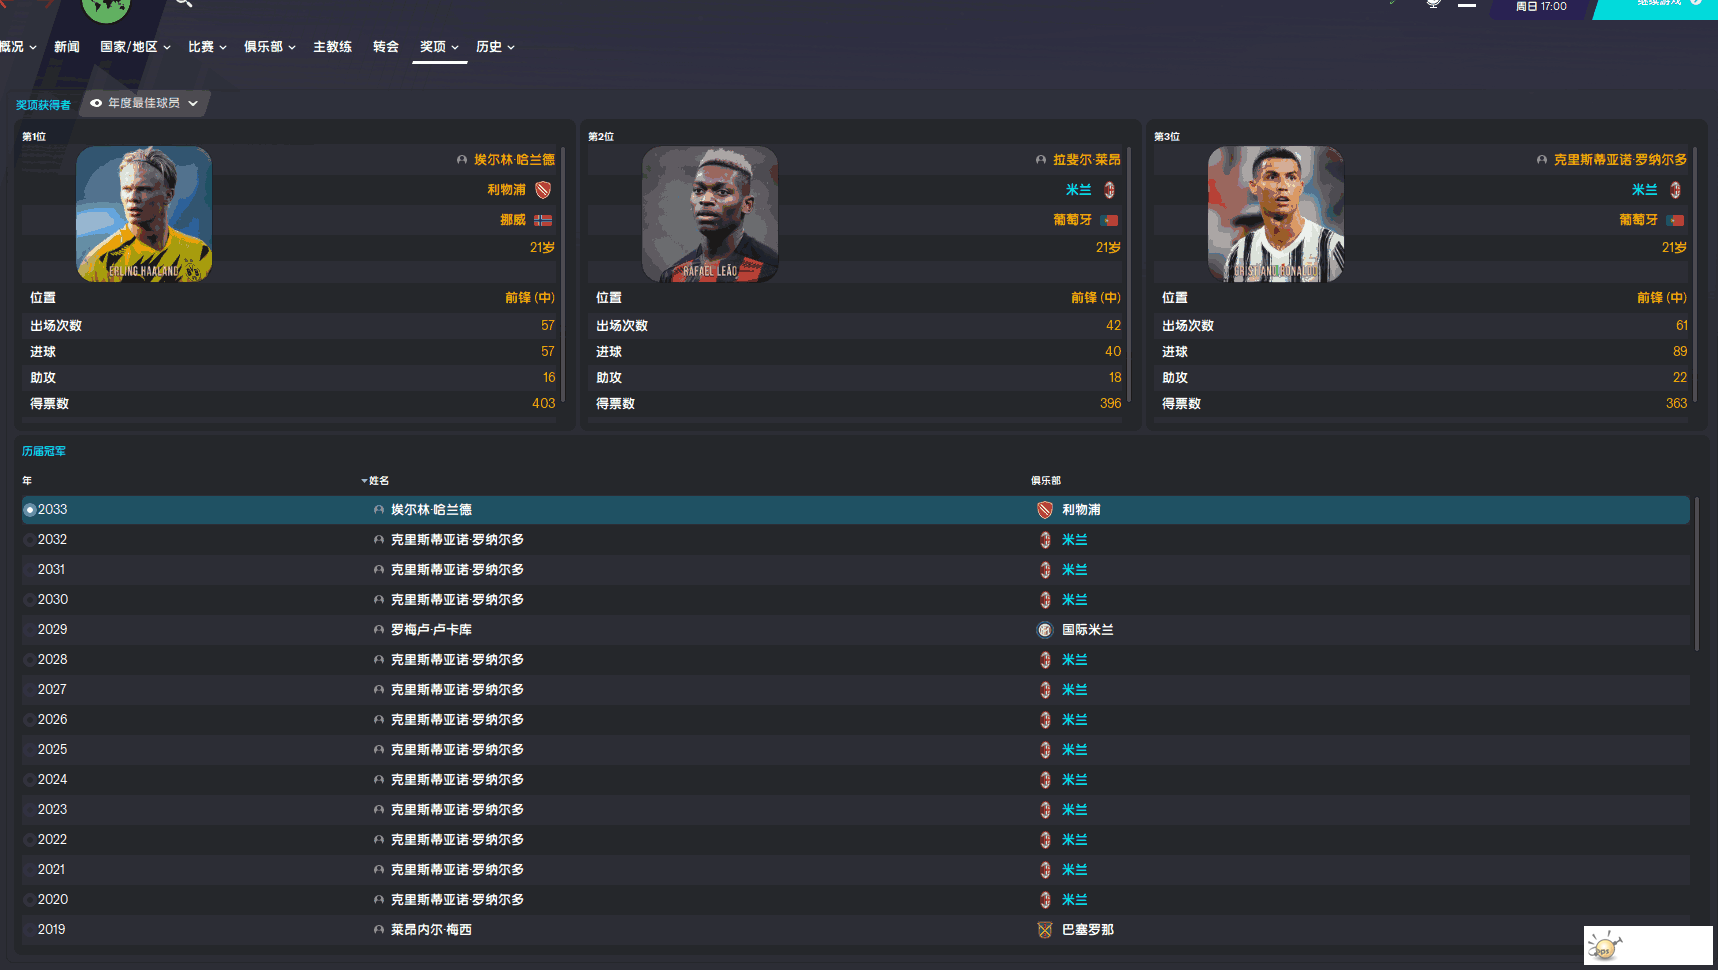Open 罗梅卢·卢卡库 player link in 2029 row
1718x970 pixels.
coord(431,630)
